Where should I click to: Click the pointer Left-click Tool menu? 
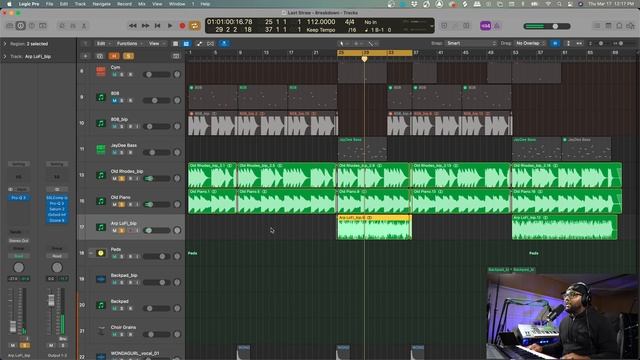click(344, 43)
